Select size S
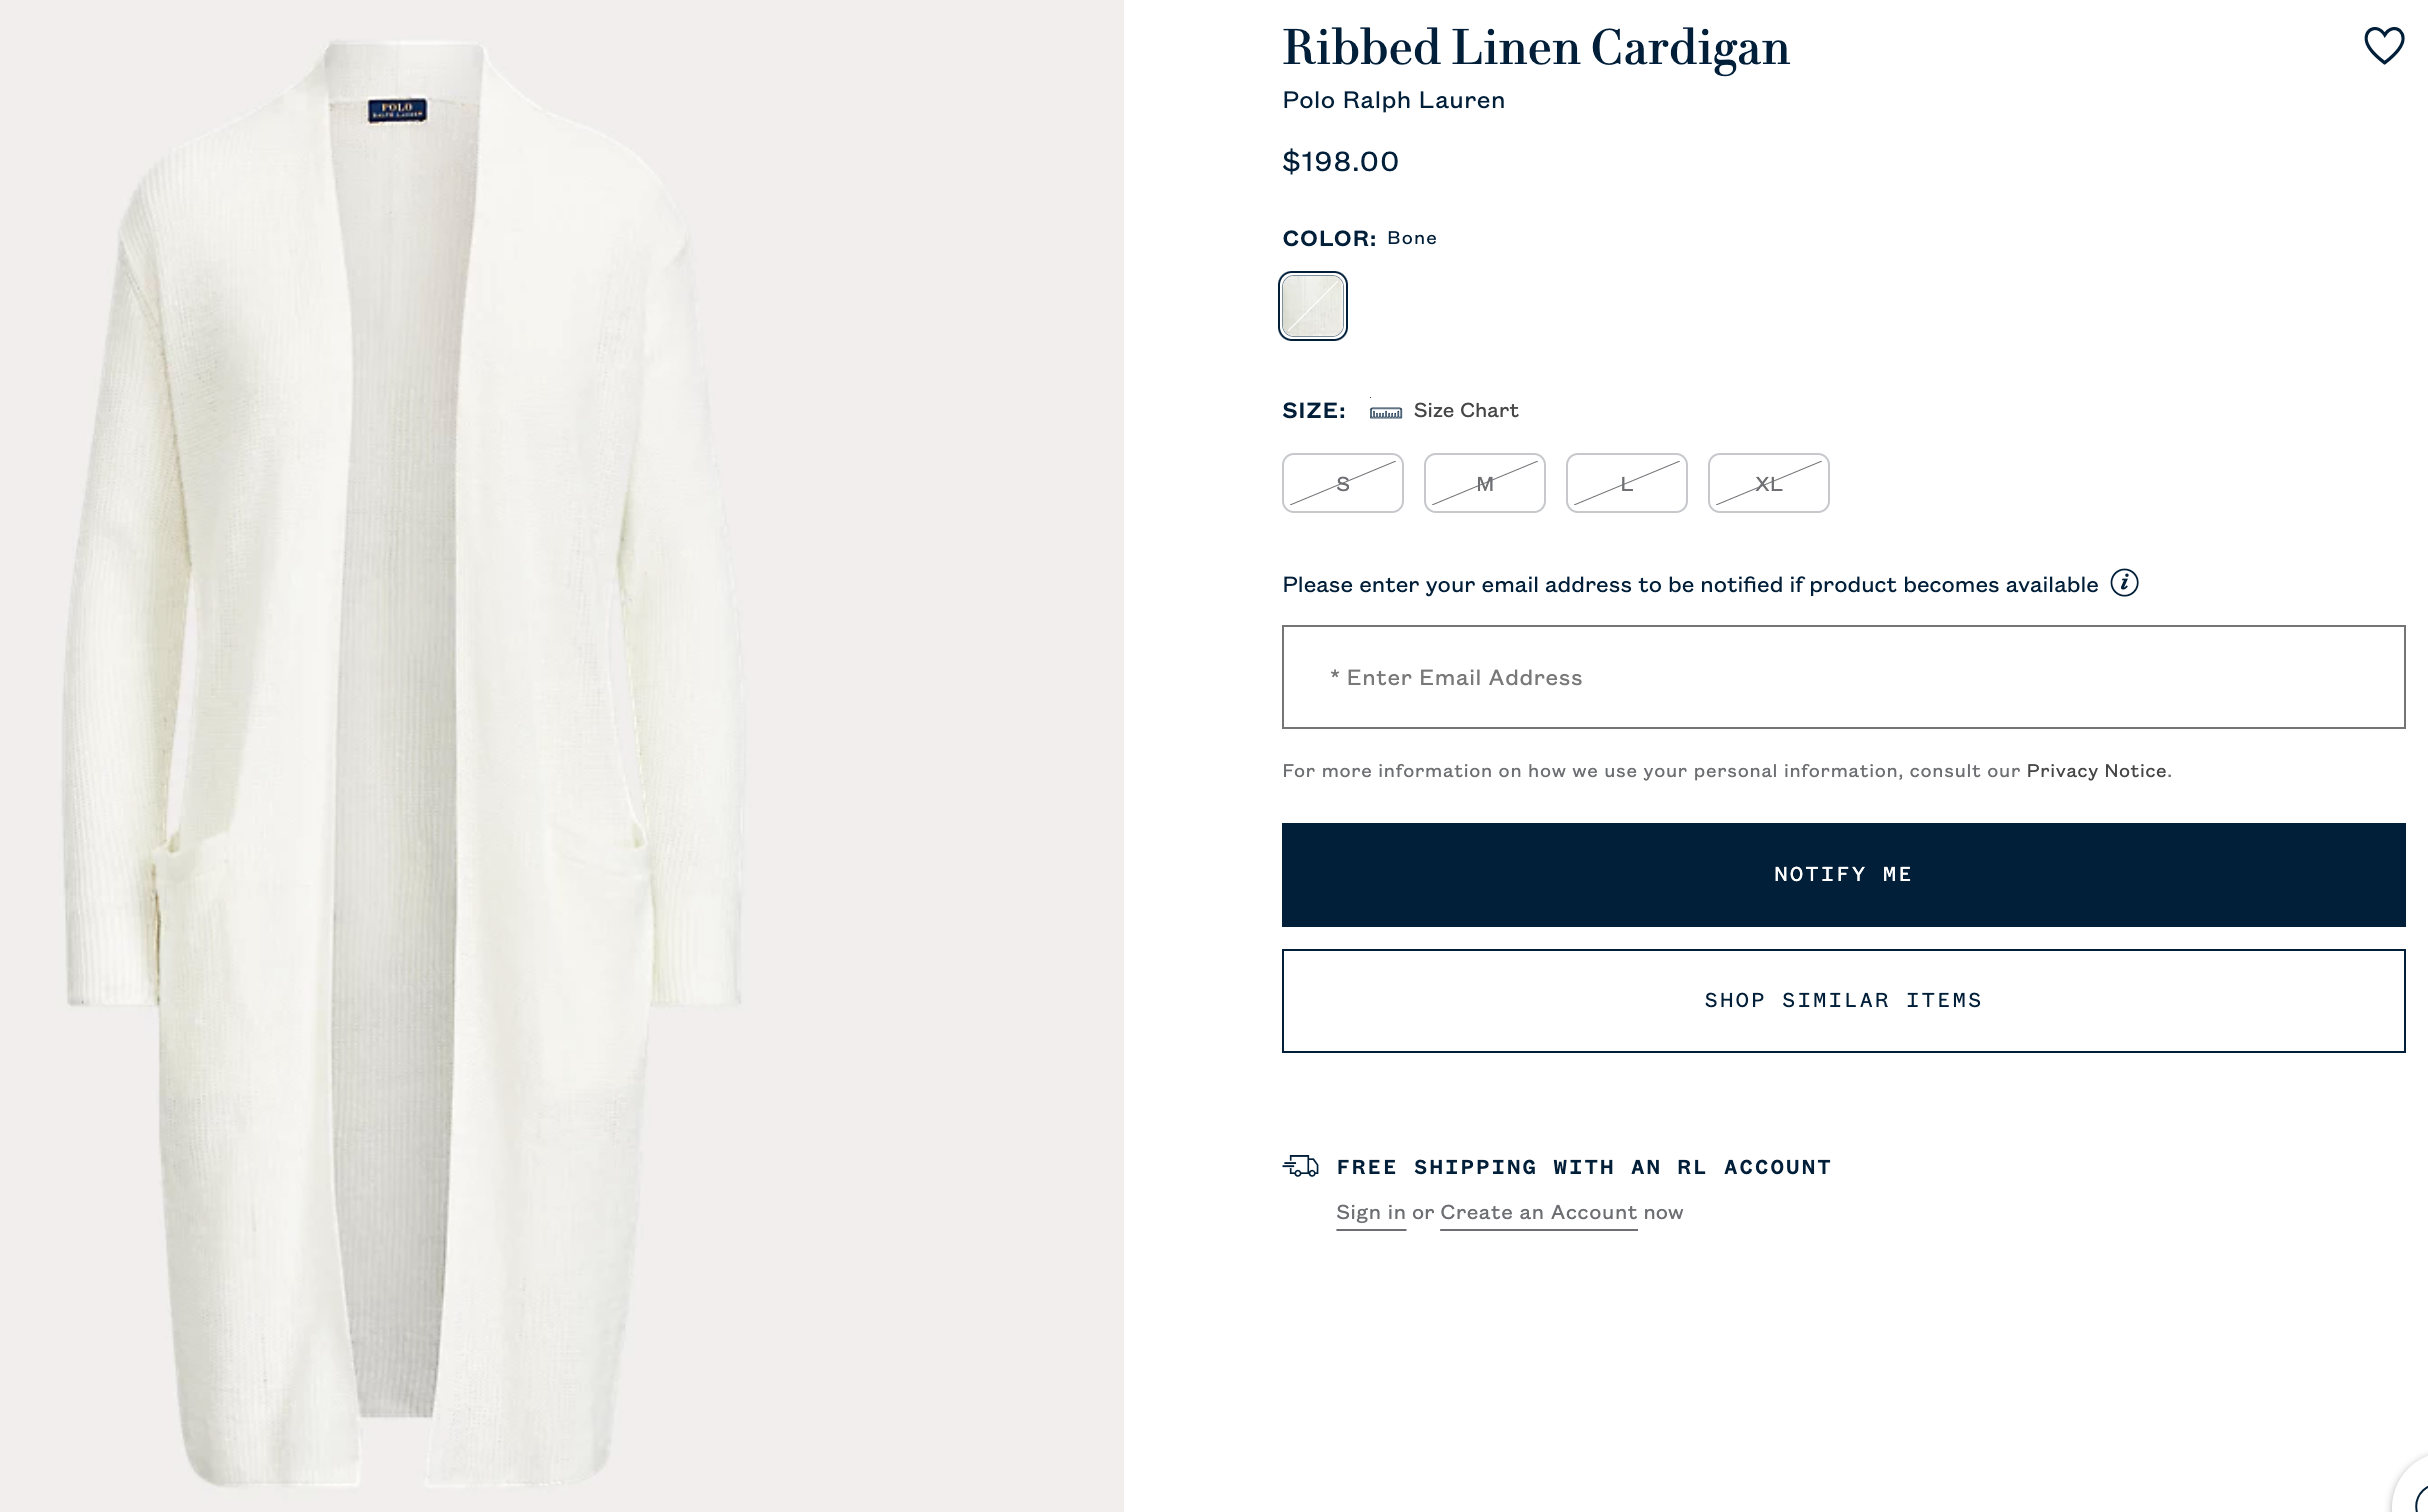This screenshot has width=2428, height=1512. tap(1342, 483)
